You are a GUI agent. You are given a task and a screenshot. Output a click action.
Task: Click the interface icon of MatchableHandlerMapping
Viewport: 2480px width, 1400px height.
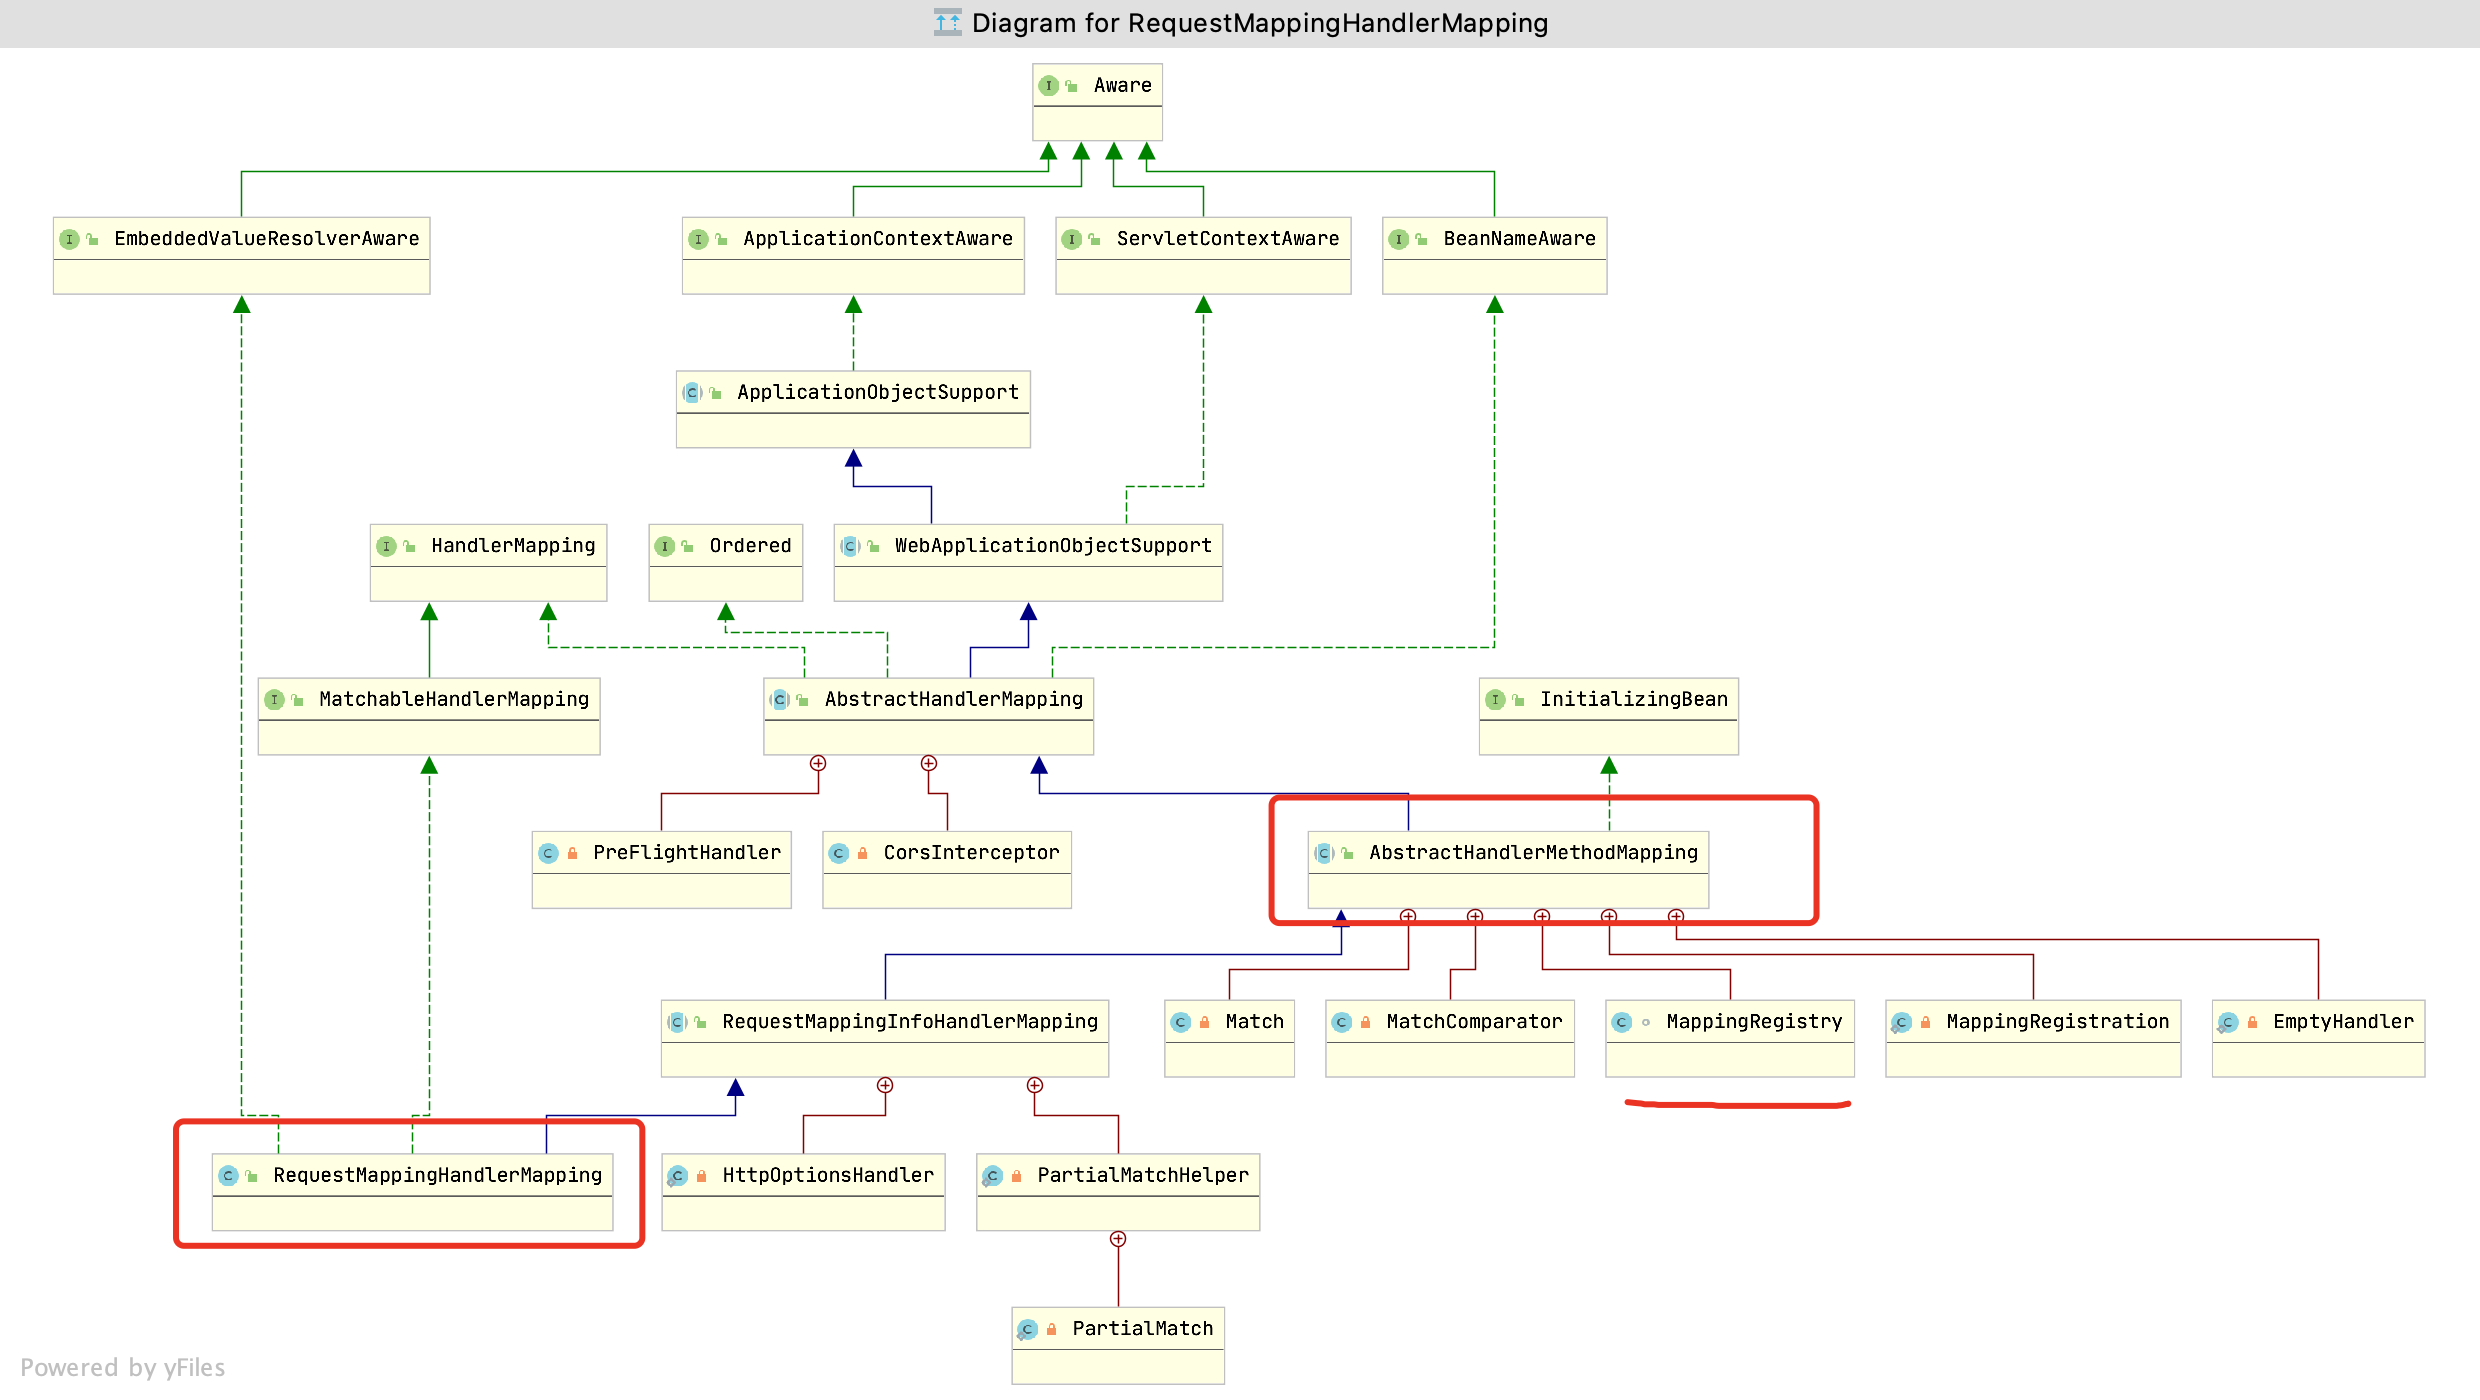coord(274,700)
